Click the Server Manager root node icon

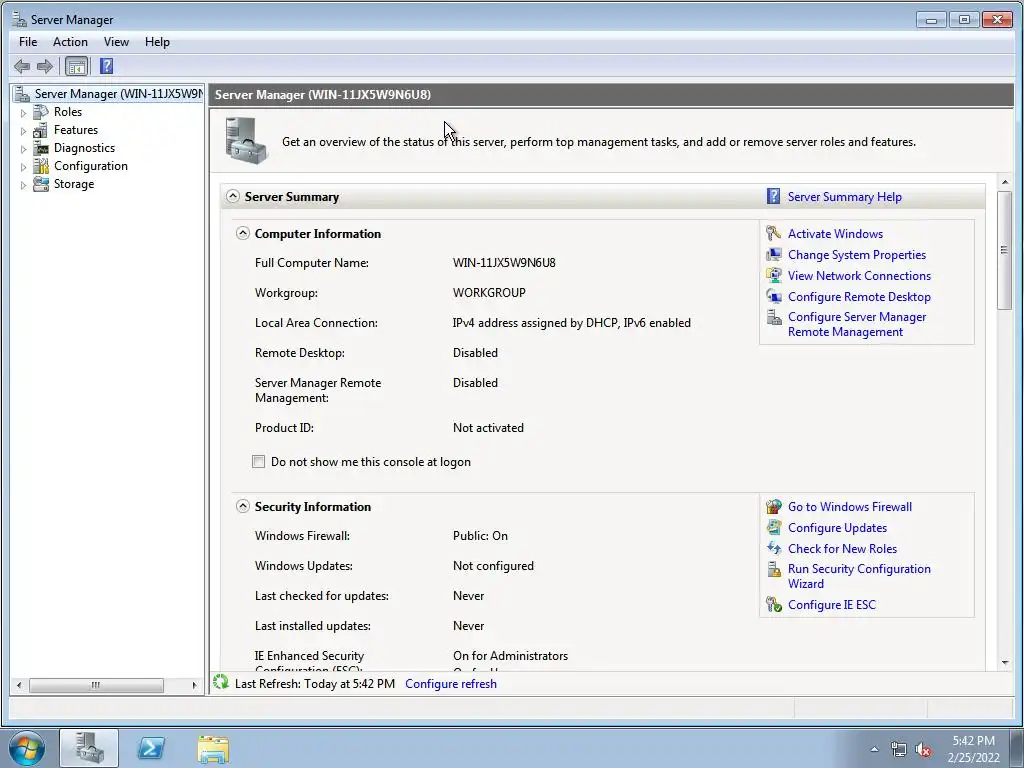[22, 94]
